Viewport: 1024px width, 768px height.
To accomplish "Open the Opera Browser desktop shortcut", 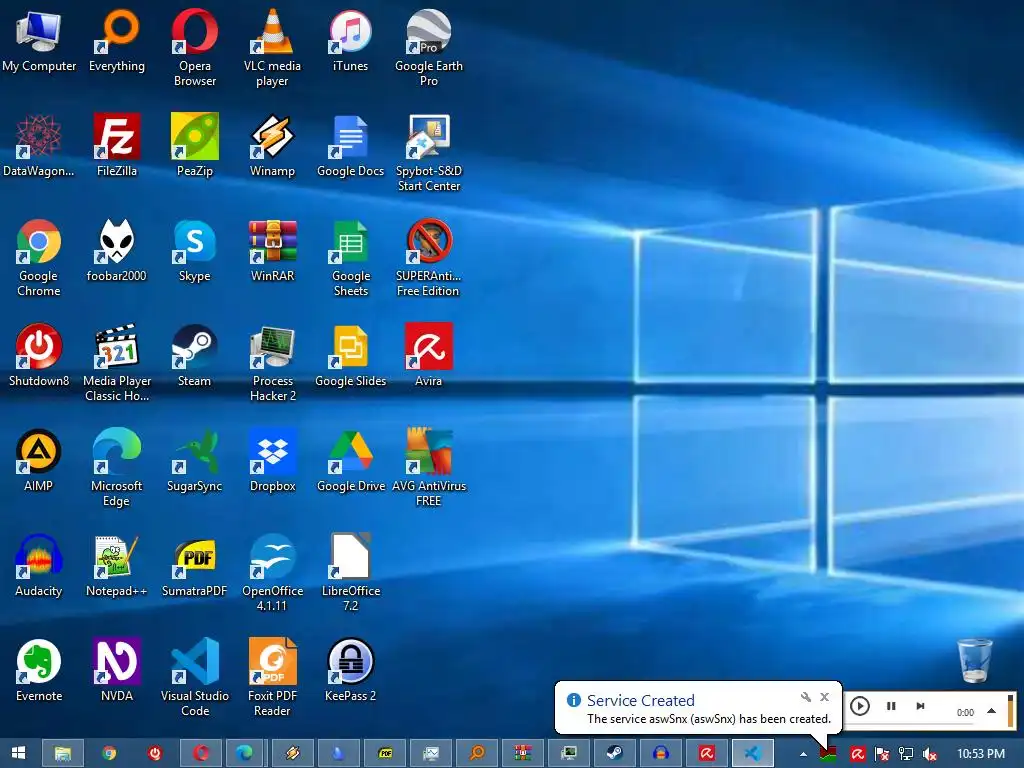I will [195, 48].
